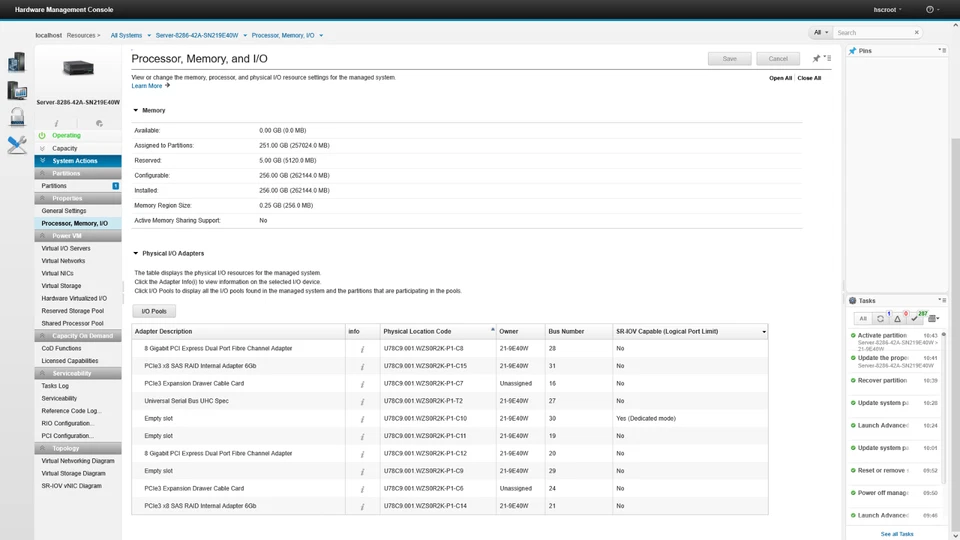Screen dimensions: 960x540
Task: Filter completed tasks with the checkmark icon
Action: pos(914,318)
